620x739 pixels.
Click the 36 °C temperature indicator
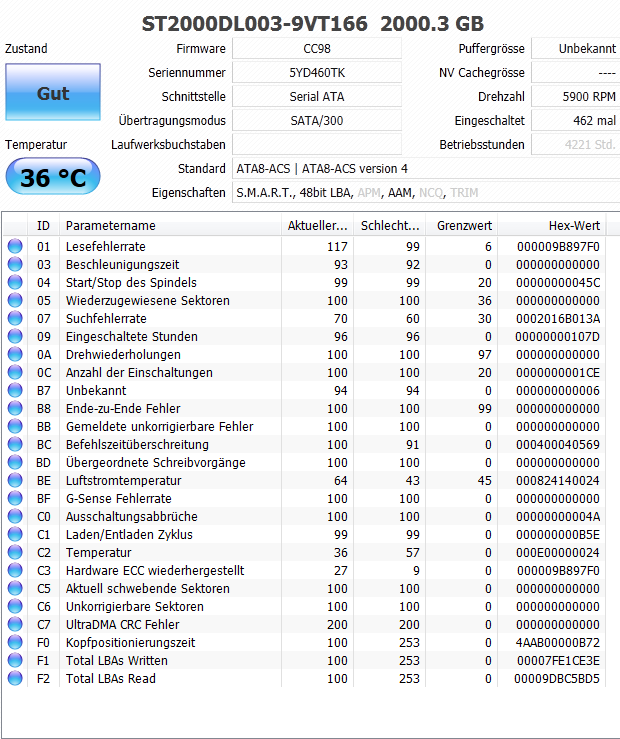tap(53, 177)
